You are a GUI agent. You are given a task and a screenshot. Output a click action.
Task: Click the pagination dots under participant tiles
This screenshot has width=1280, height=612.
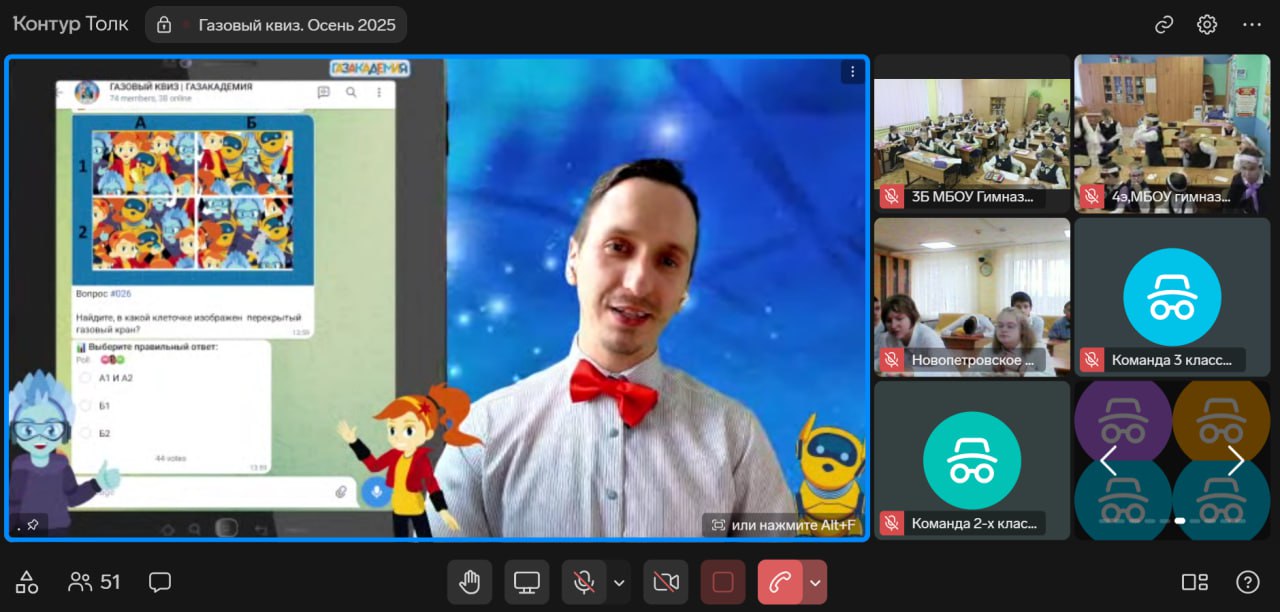coord(1172,520)
